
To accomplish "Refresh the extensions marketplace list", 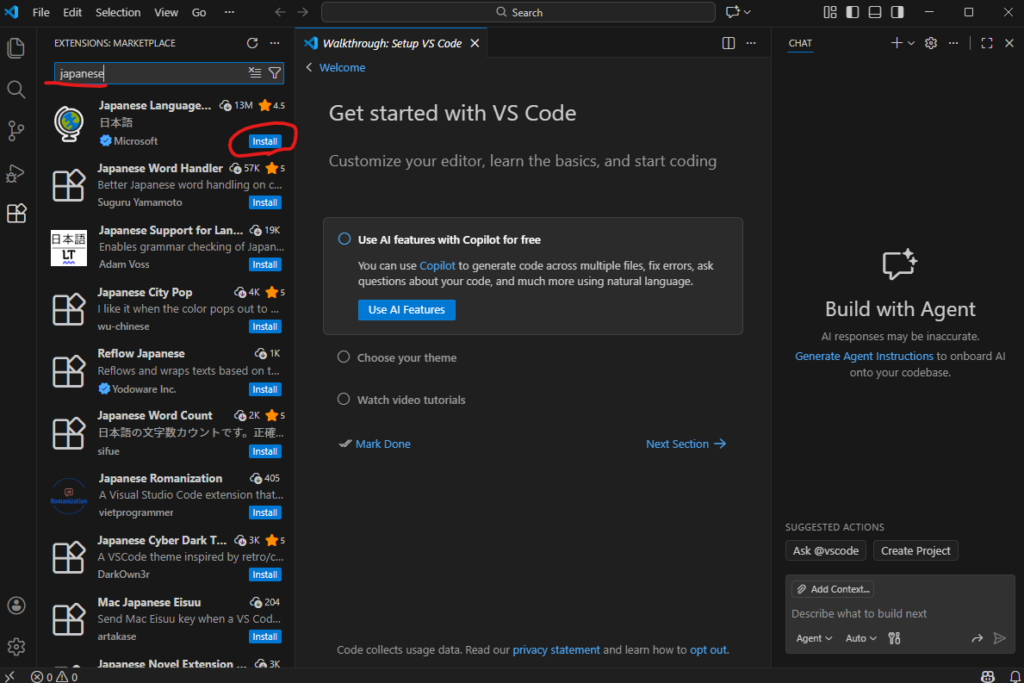I will 252,43.
